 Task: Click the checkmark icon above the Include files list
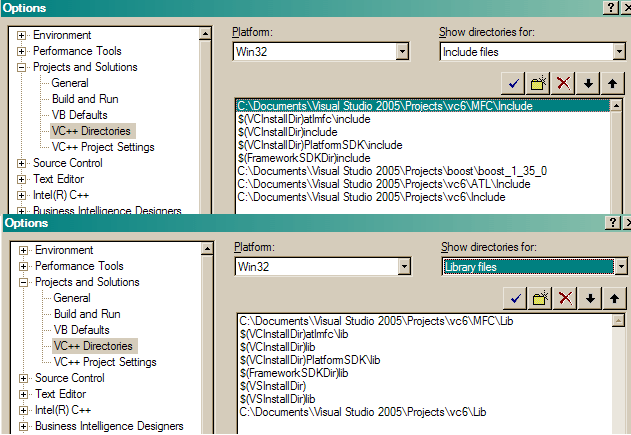click(516, 83)
